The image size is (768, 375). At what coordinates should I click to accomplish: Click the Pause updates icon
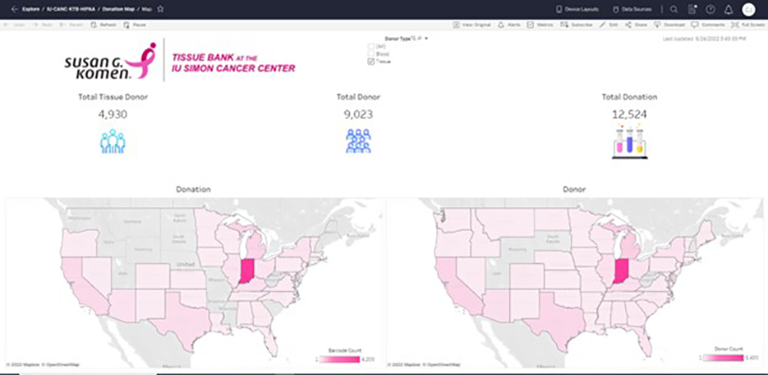point(127,24)
